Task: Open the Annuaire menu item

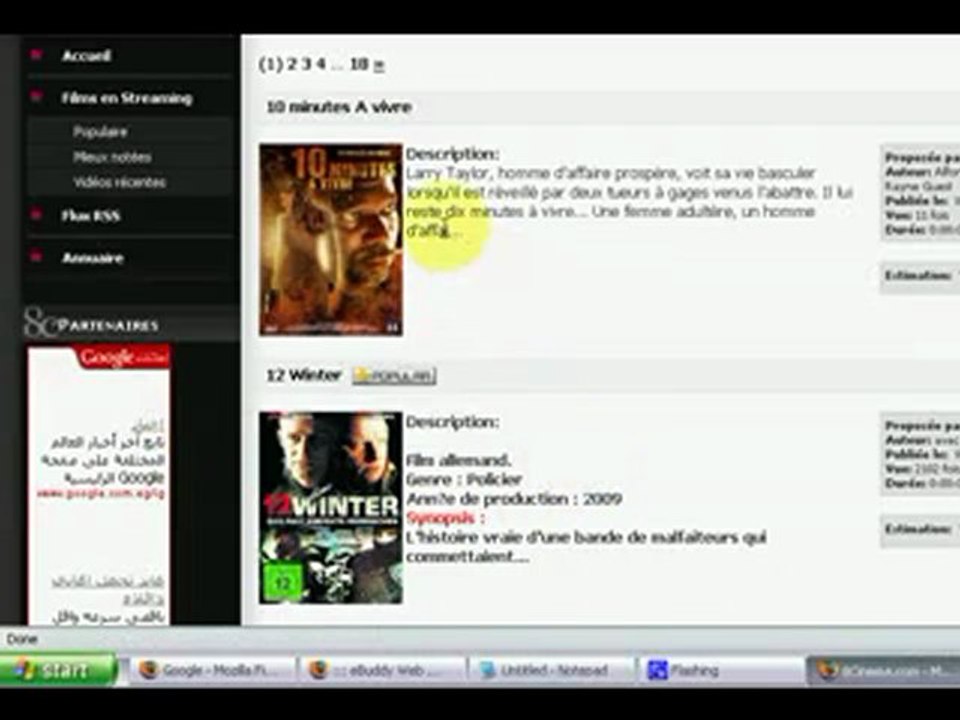Action: 92,258
